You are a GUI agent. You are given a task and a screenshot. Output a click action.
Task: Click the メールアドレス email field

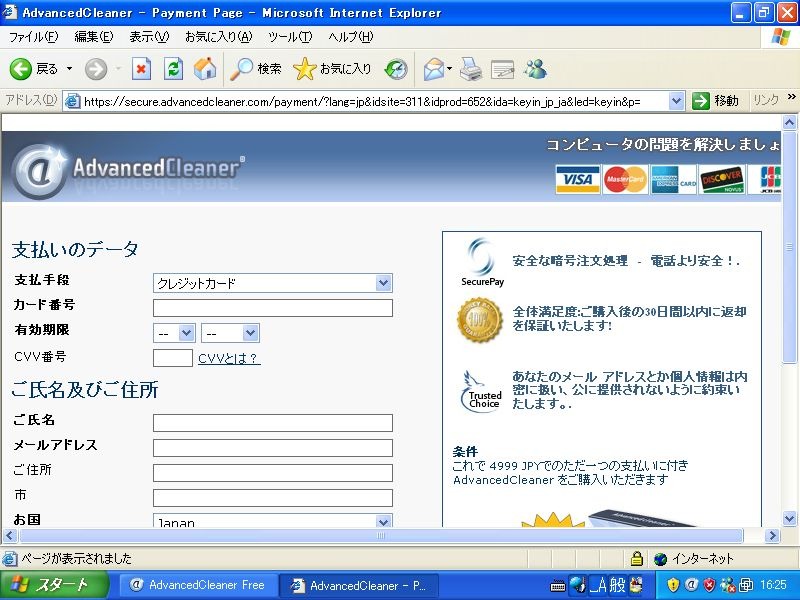(x=272, y=448)
